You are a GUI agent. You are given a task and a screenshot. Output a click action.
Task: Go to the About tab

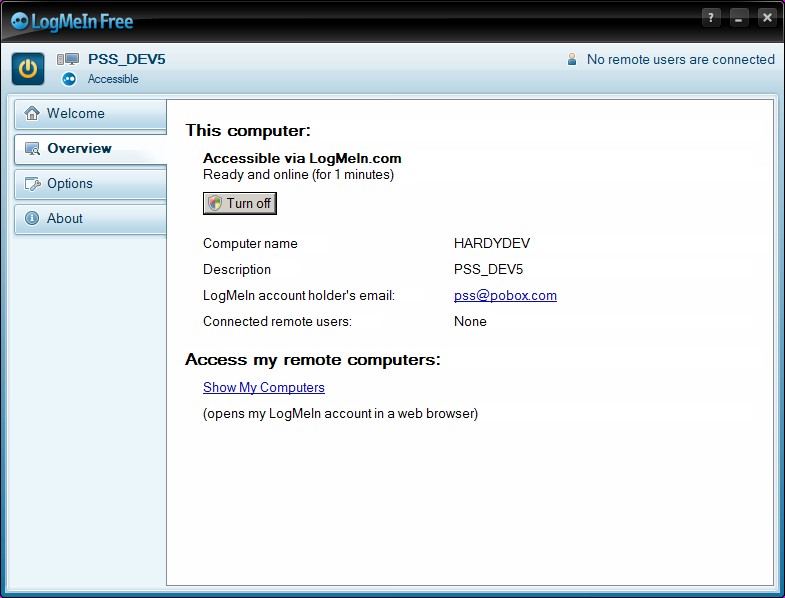[x=91, y=219]
